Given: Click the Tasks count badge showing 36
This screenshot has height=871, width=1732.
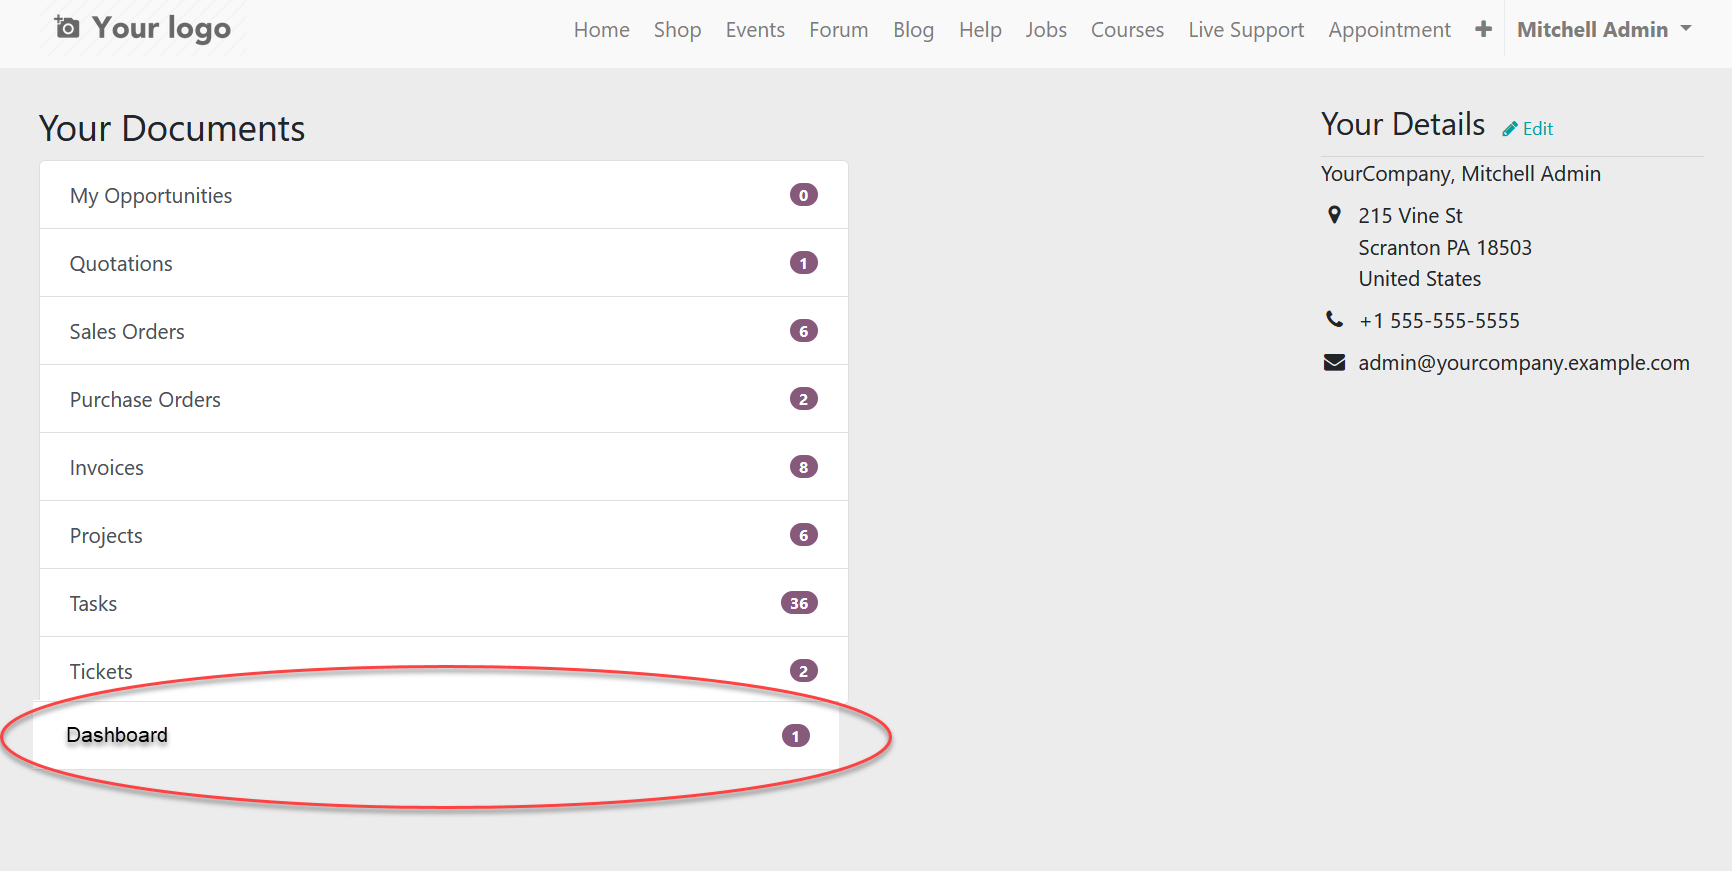Looking at the screenshot, I should pyautogui.click(x=799, y=603).
